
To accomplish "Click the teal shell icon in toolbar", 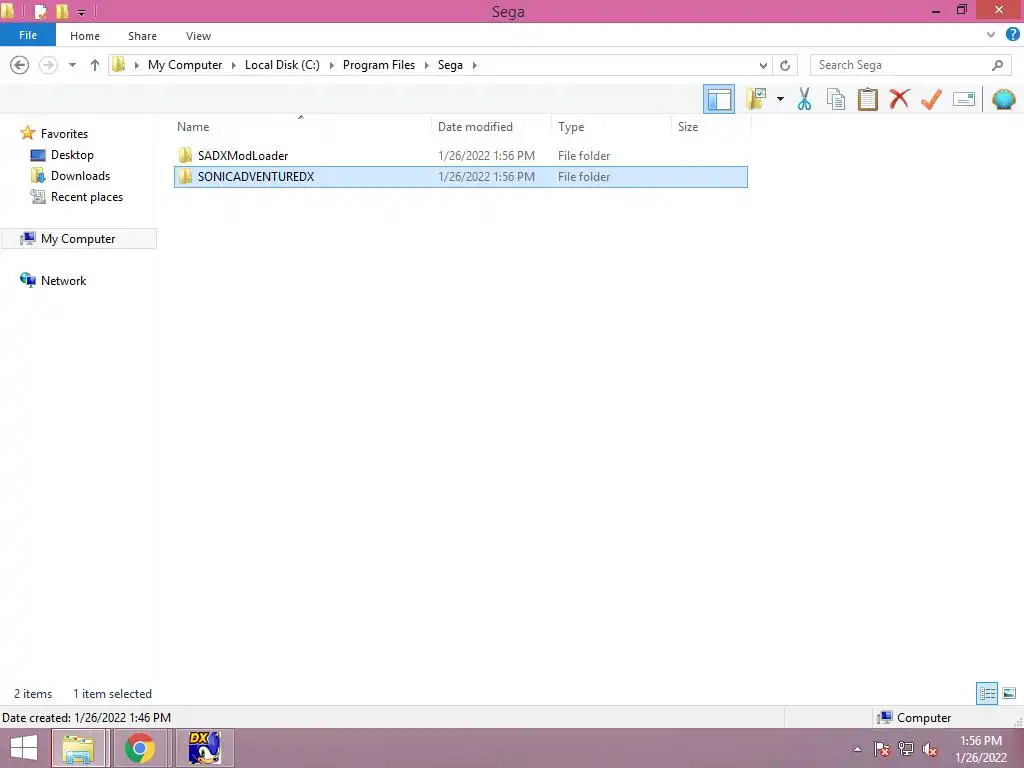I will [1003, 99].
